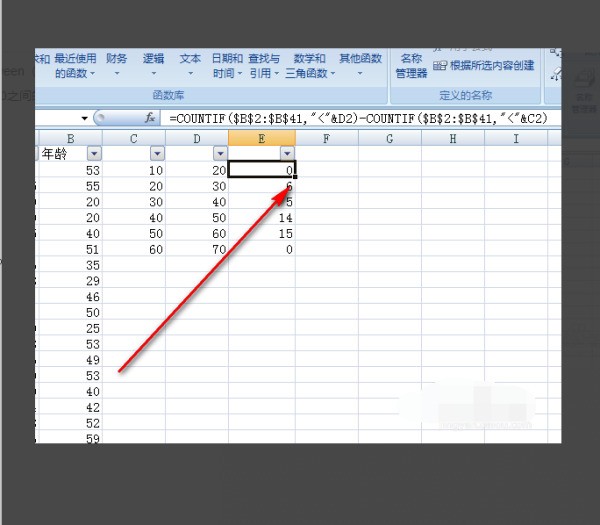
Task: Select the 年龄 header cell
Action: (x=70, y=153)
